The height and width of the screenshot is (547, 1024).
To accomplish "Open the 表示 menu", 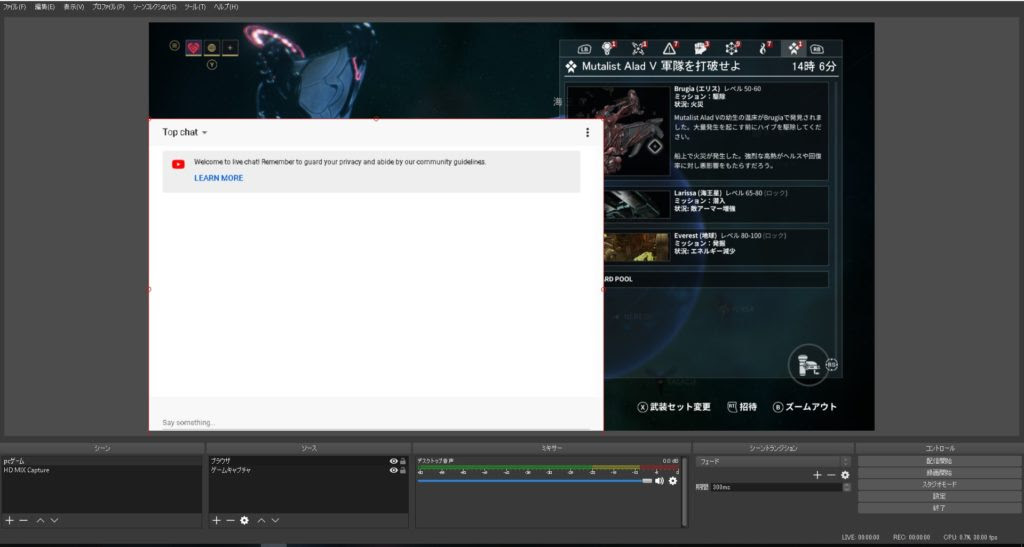I will (x=74, y=7).
